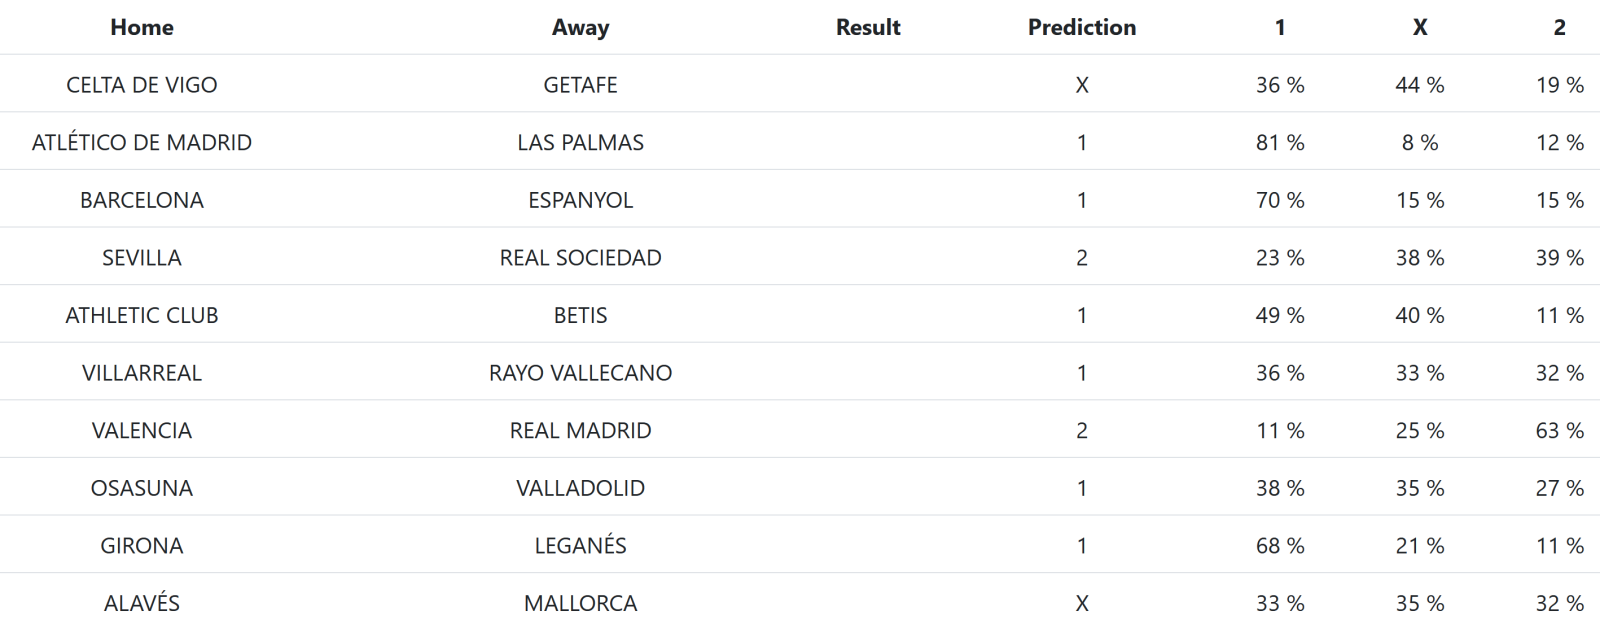
Task: Click the X prediction for Alavés match
Action: [x=1082, y=603]
